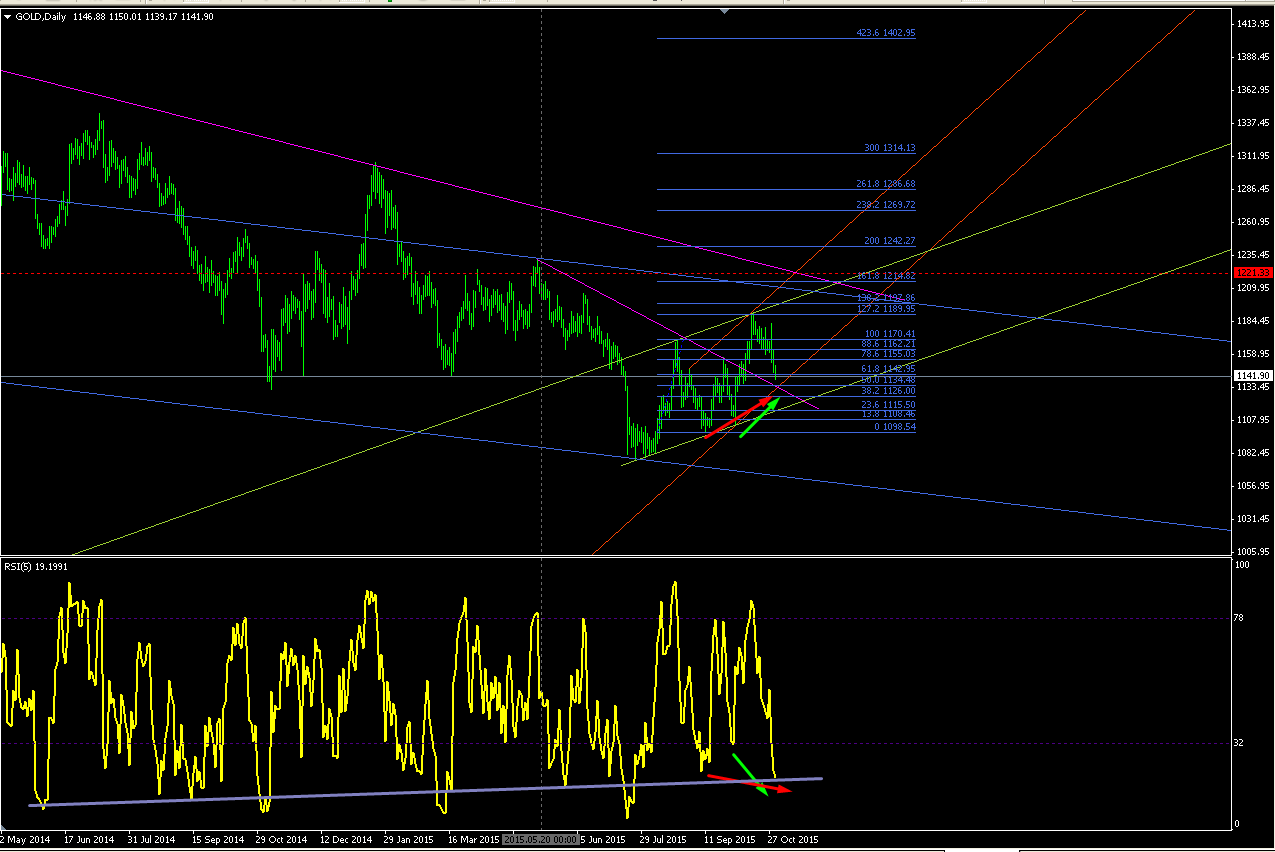Select the 100 1170.41 Fibonacci level label
This screenshot has height=852, width=1275.
point(889,334)
